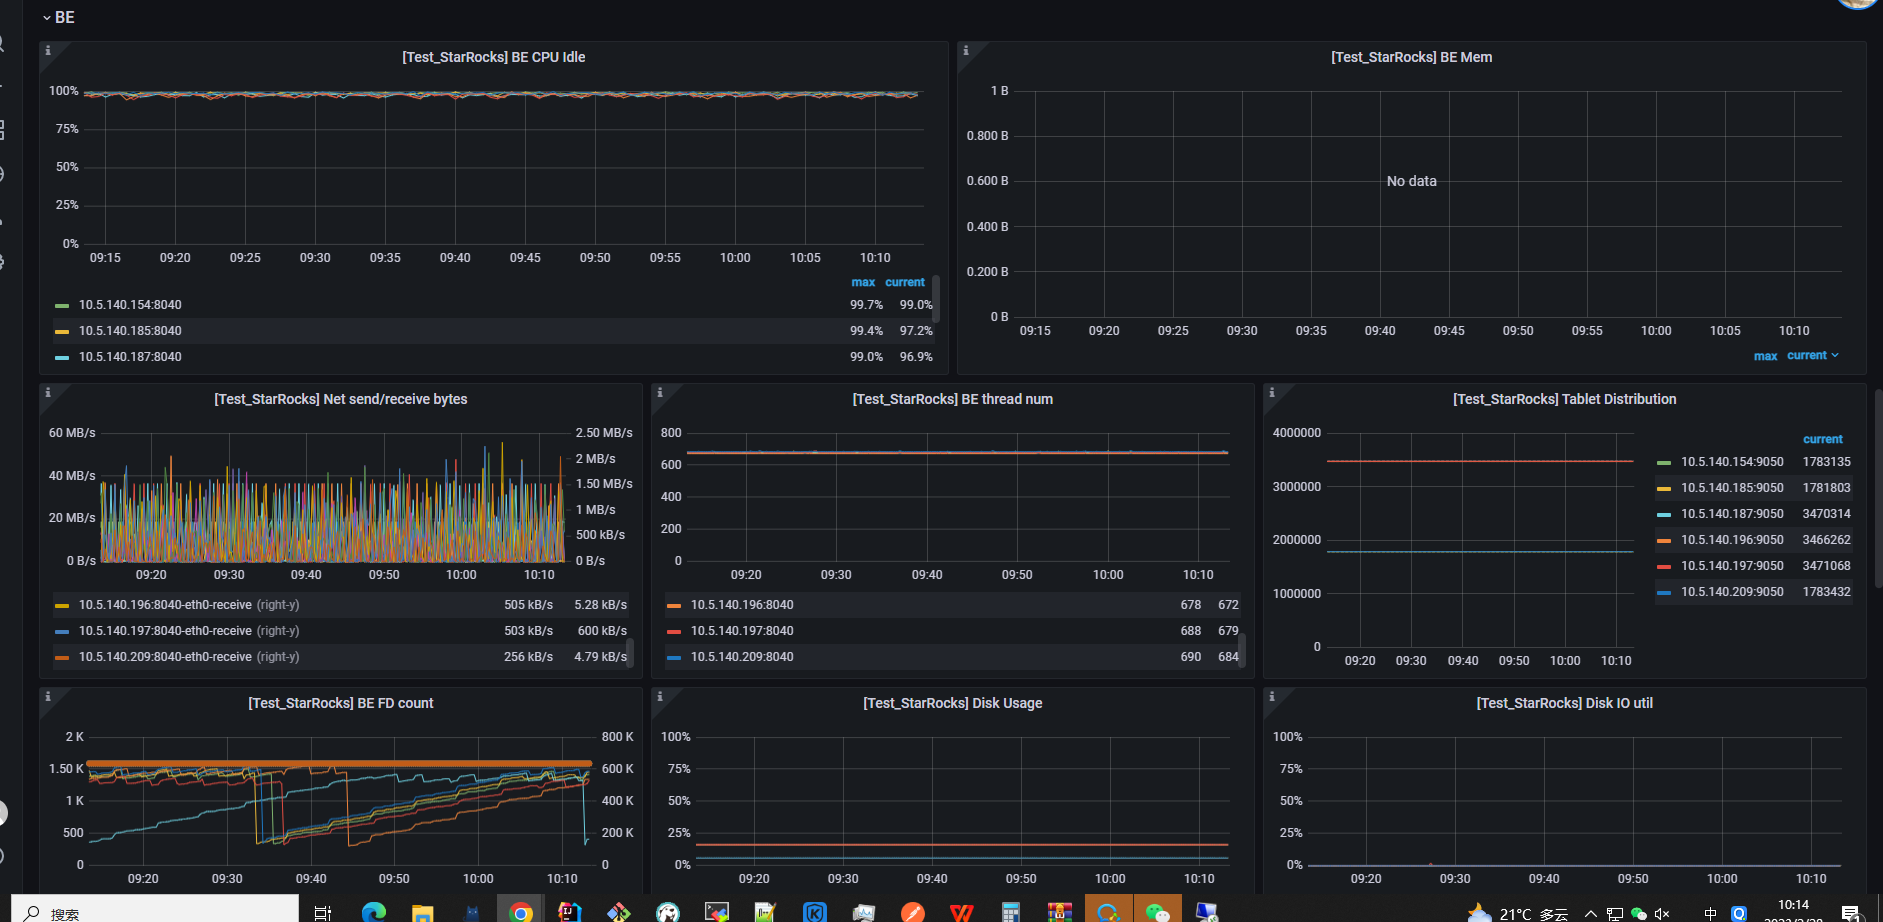Open WPS Office from the taskbar
This screenshot has height=922, width=1883.
click(961, 912)
